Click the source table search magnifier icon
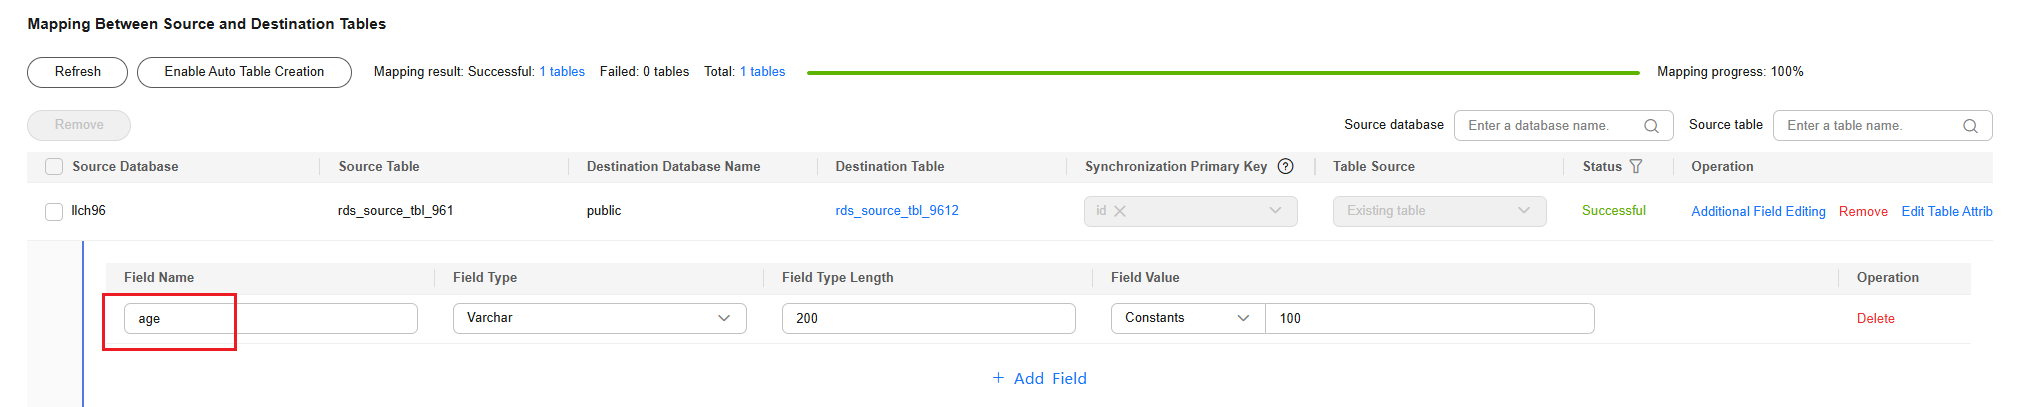Screen dimensions: 2019x407 tap(1970, 126)
